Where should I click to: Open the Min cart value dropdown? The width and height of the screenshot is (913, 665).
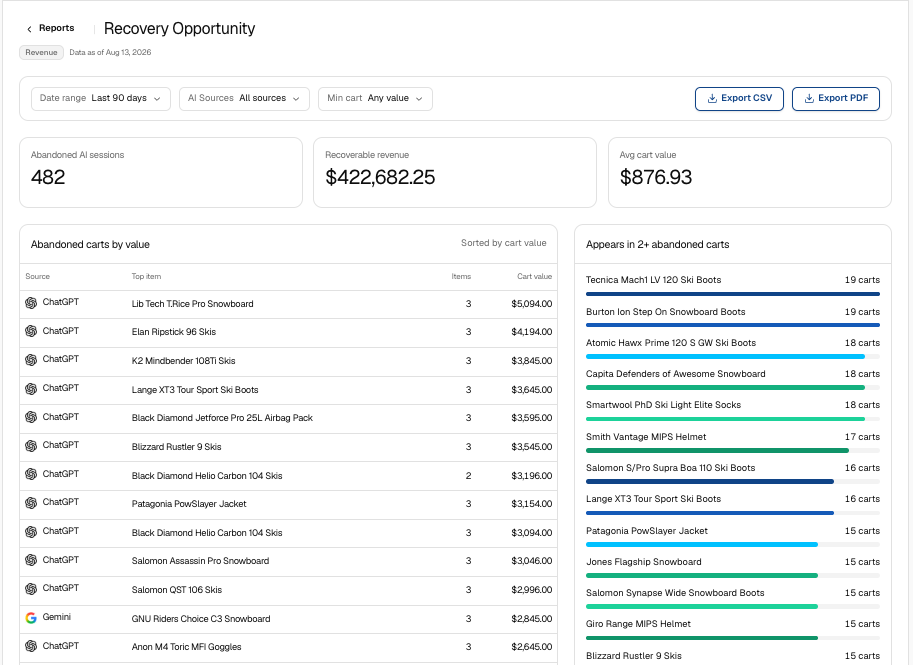(375, 98)
